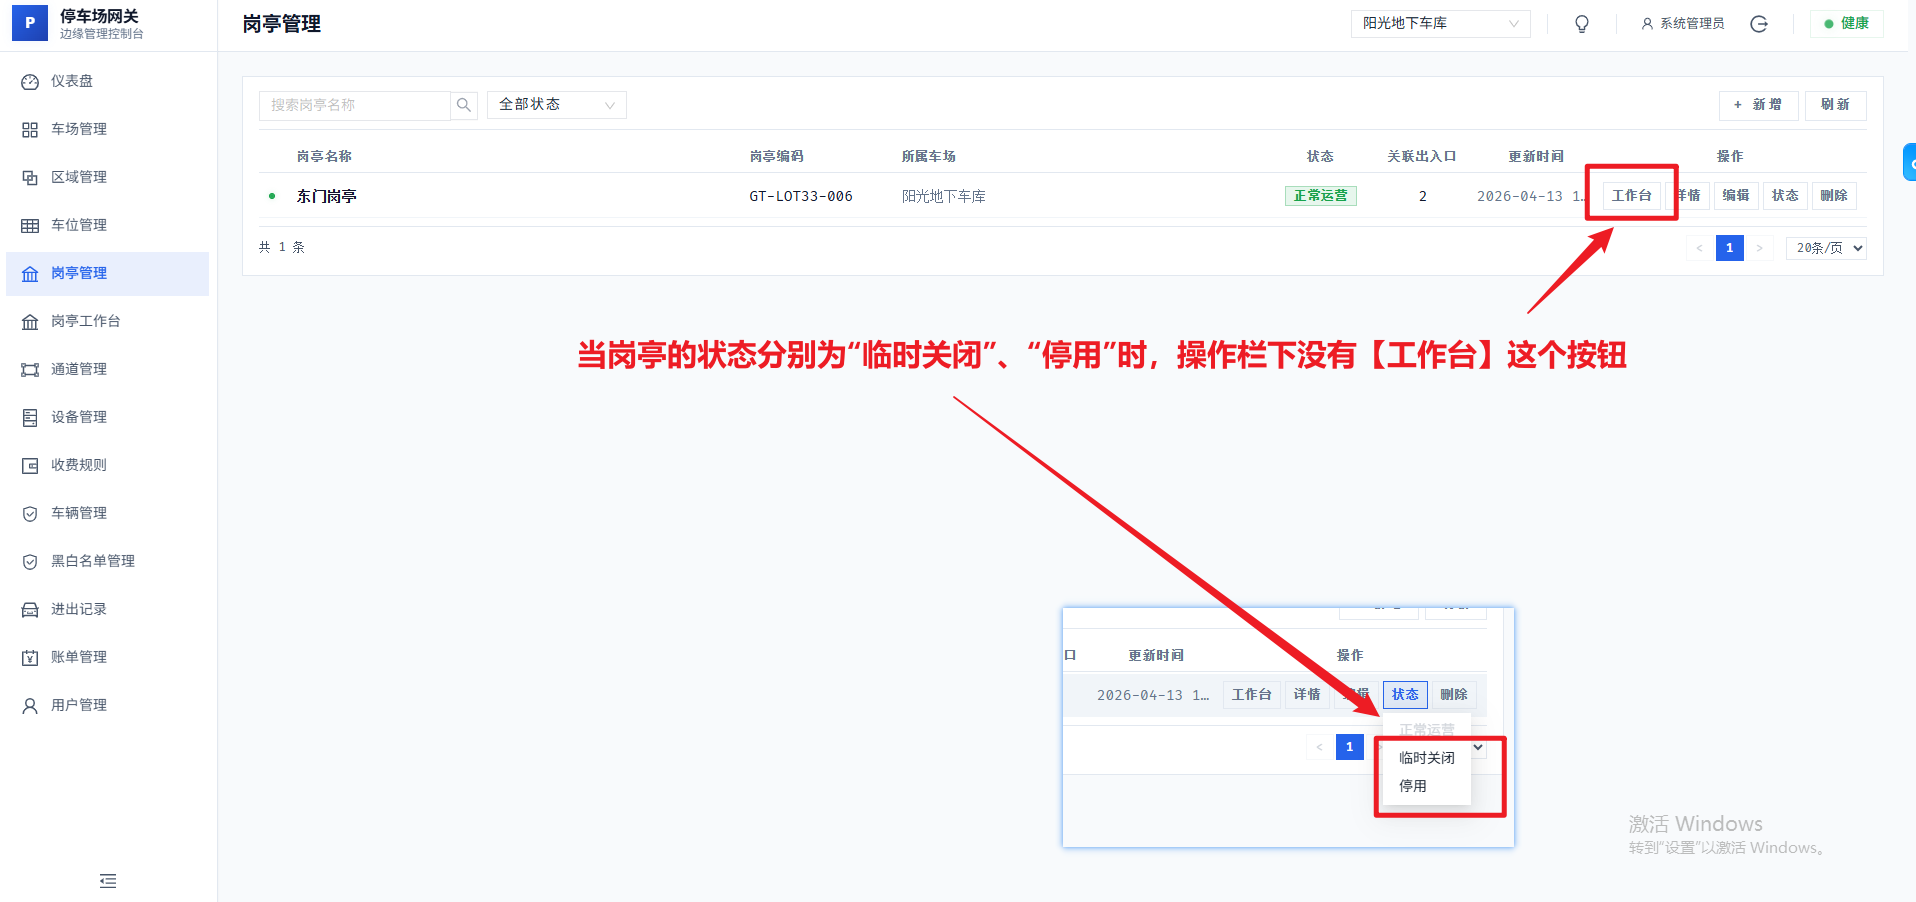The height and width of the screenshot is (902, 1916).
Task: Collapse the sidebar using the bottom icon
Action: pos(107,881)
